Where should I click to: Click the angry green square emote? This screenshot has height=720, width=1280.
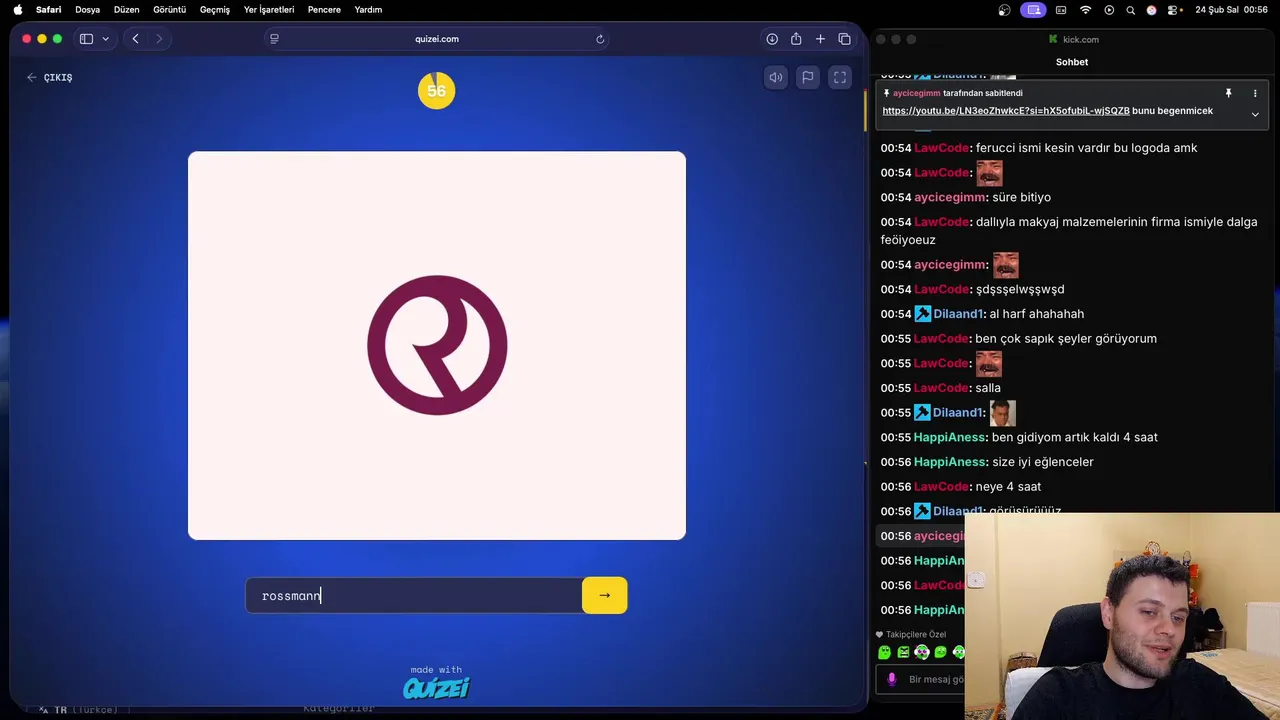[x=903, y=652]
